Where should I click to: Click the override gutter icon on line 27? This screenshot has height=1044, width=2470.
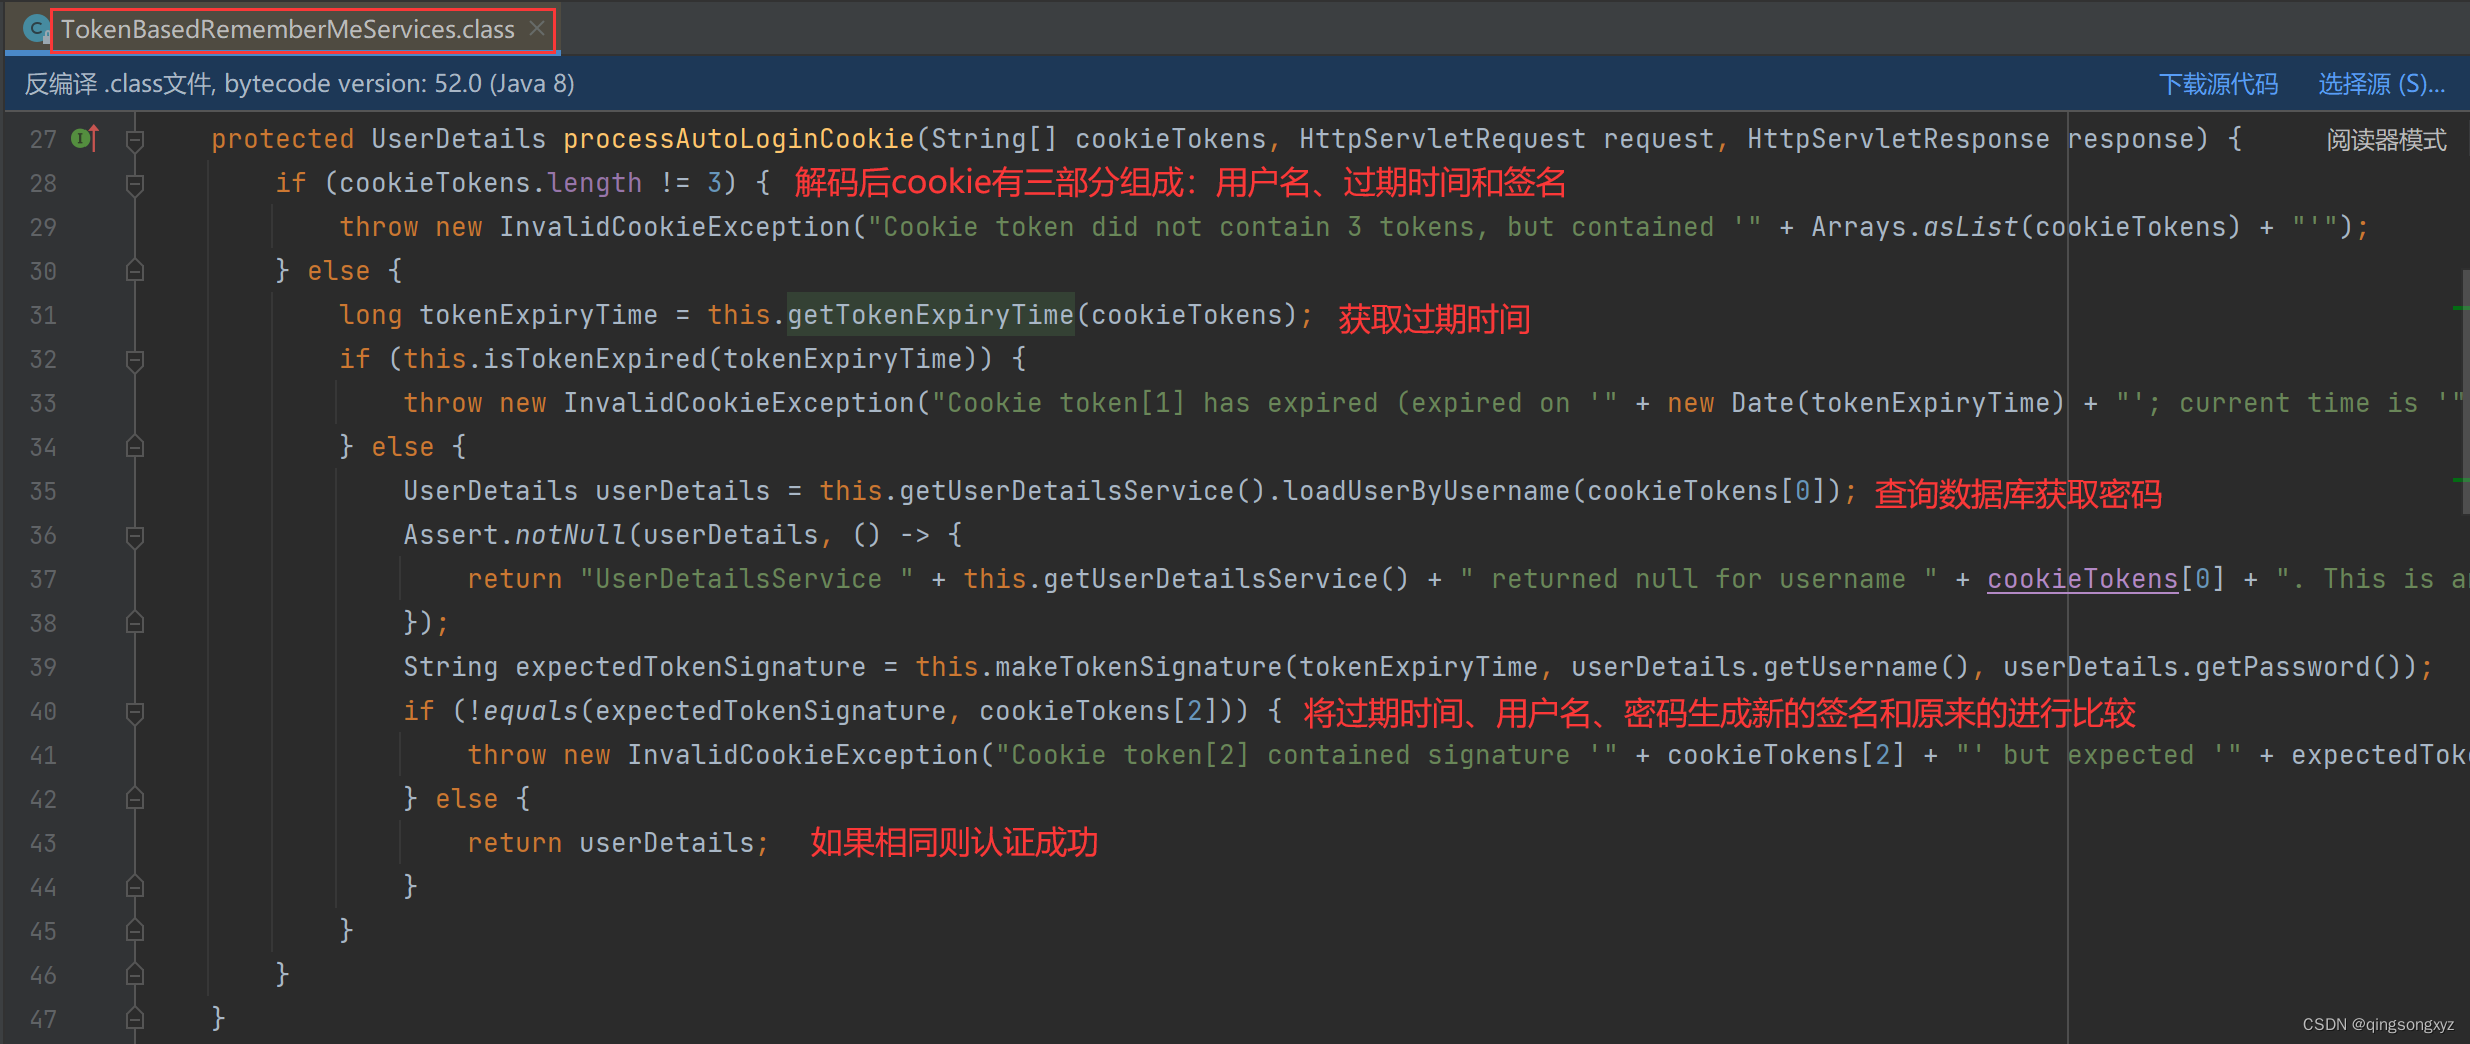click(85, 138)
